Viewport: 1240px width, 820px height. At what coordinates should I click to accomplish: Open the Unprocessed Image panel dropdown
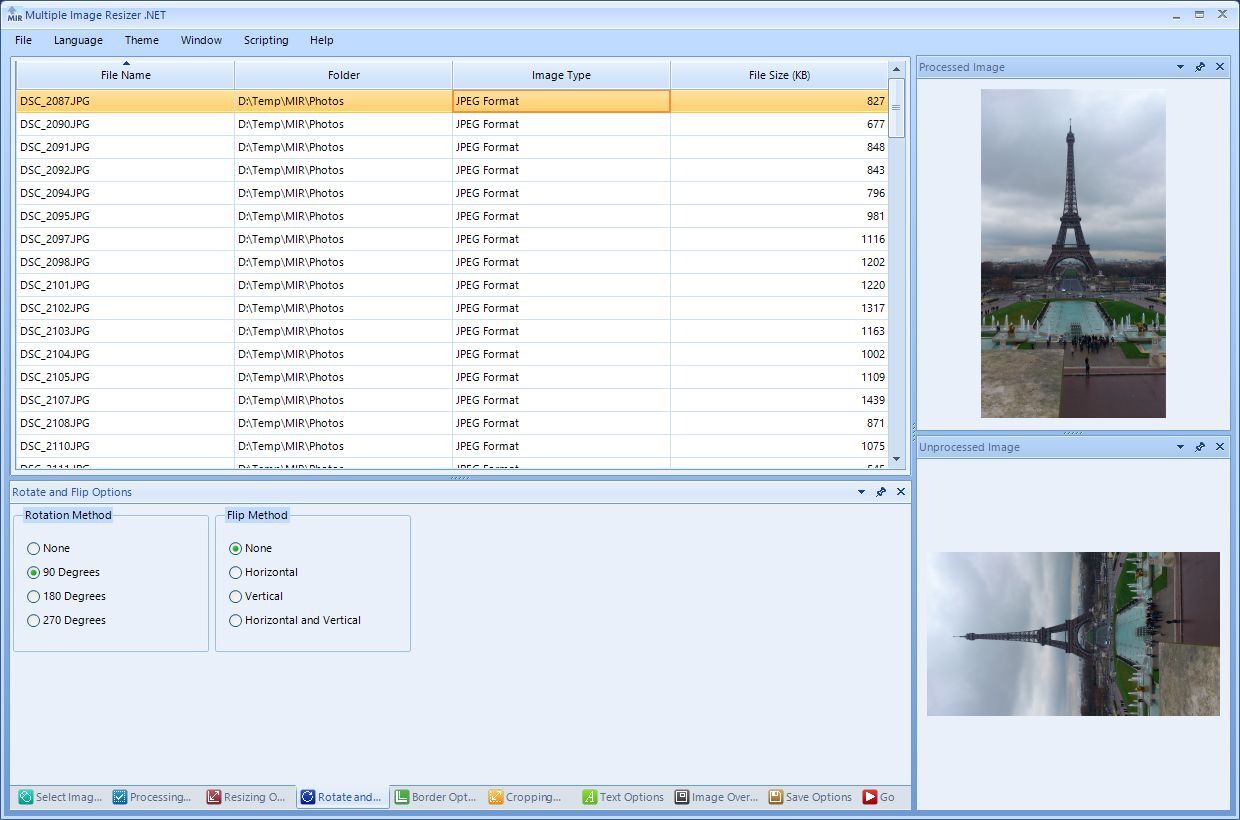(1180, 447)
